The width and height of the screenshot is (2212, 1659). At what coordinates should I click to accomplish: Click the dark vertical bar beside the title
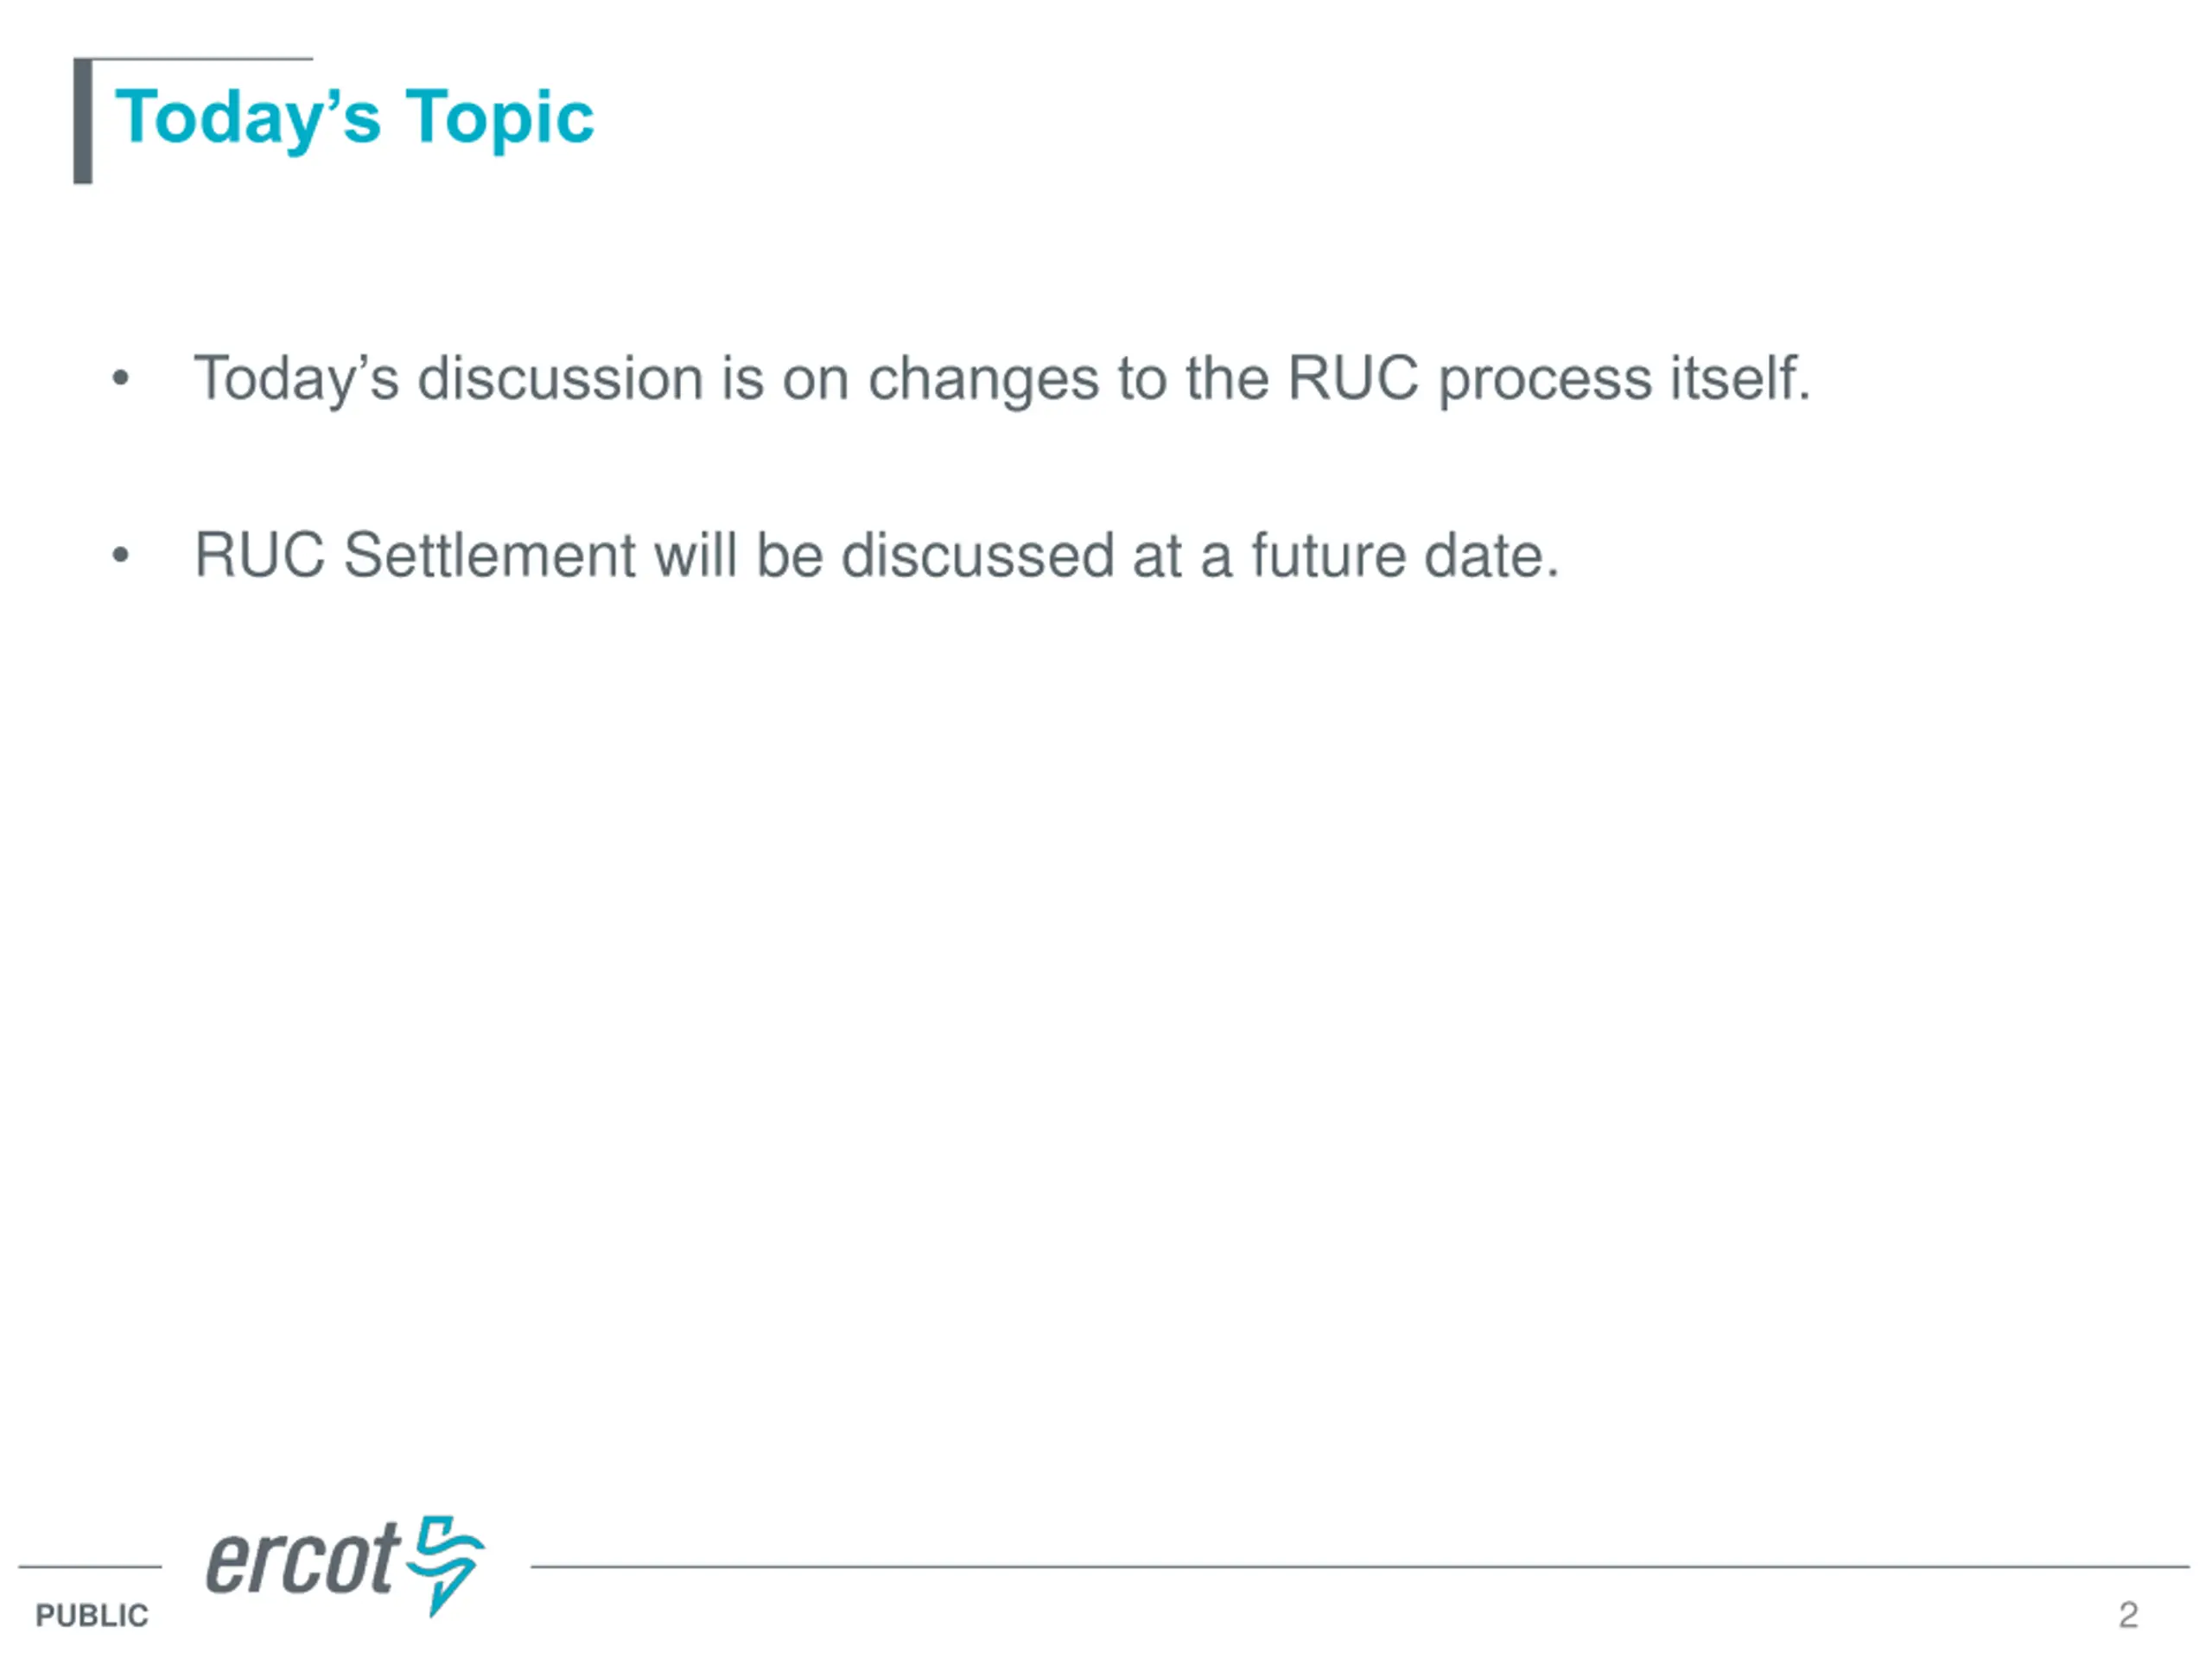pyautogui.click(x=83, y=121)
